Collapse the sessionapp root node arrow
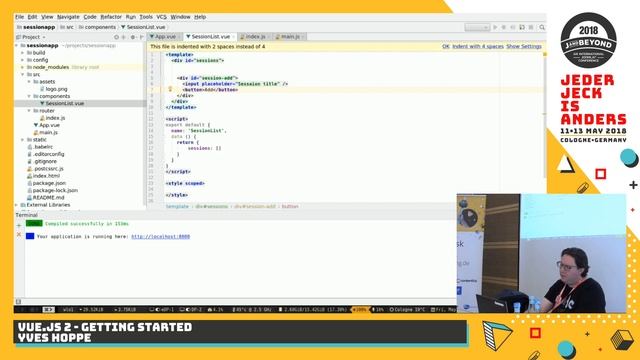 [17, 46]
